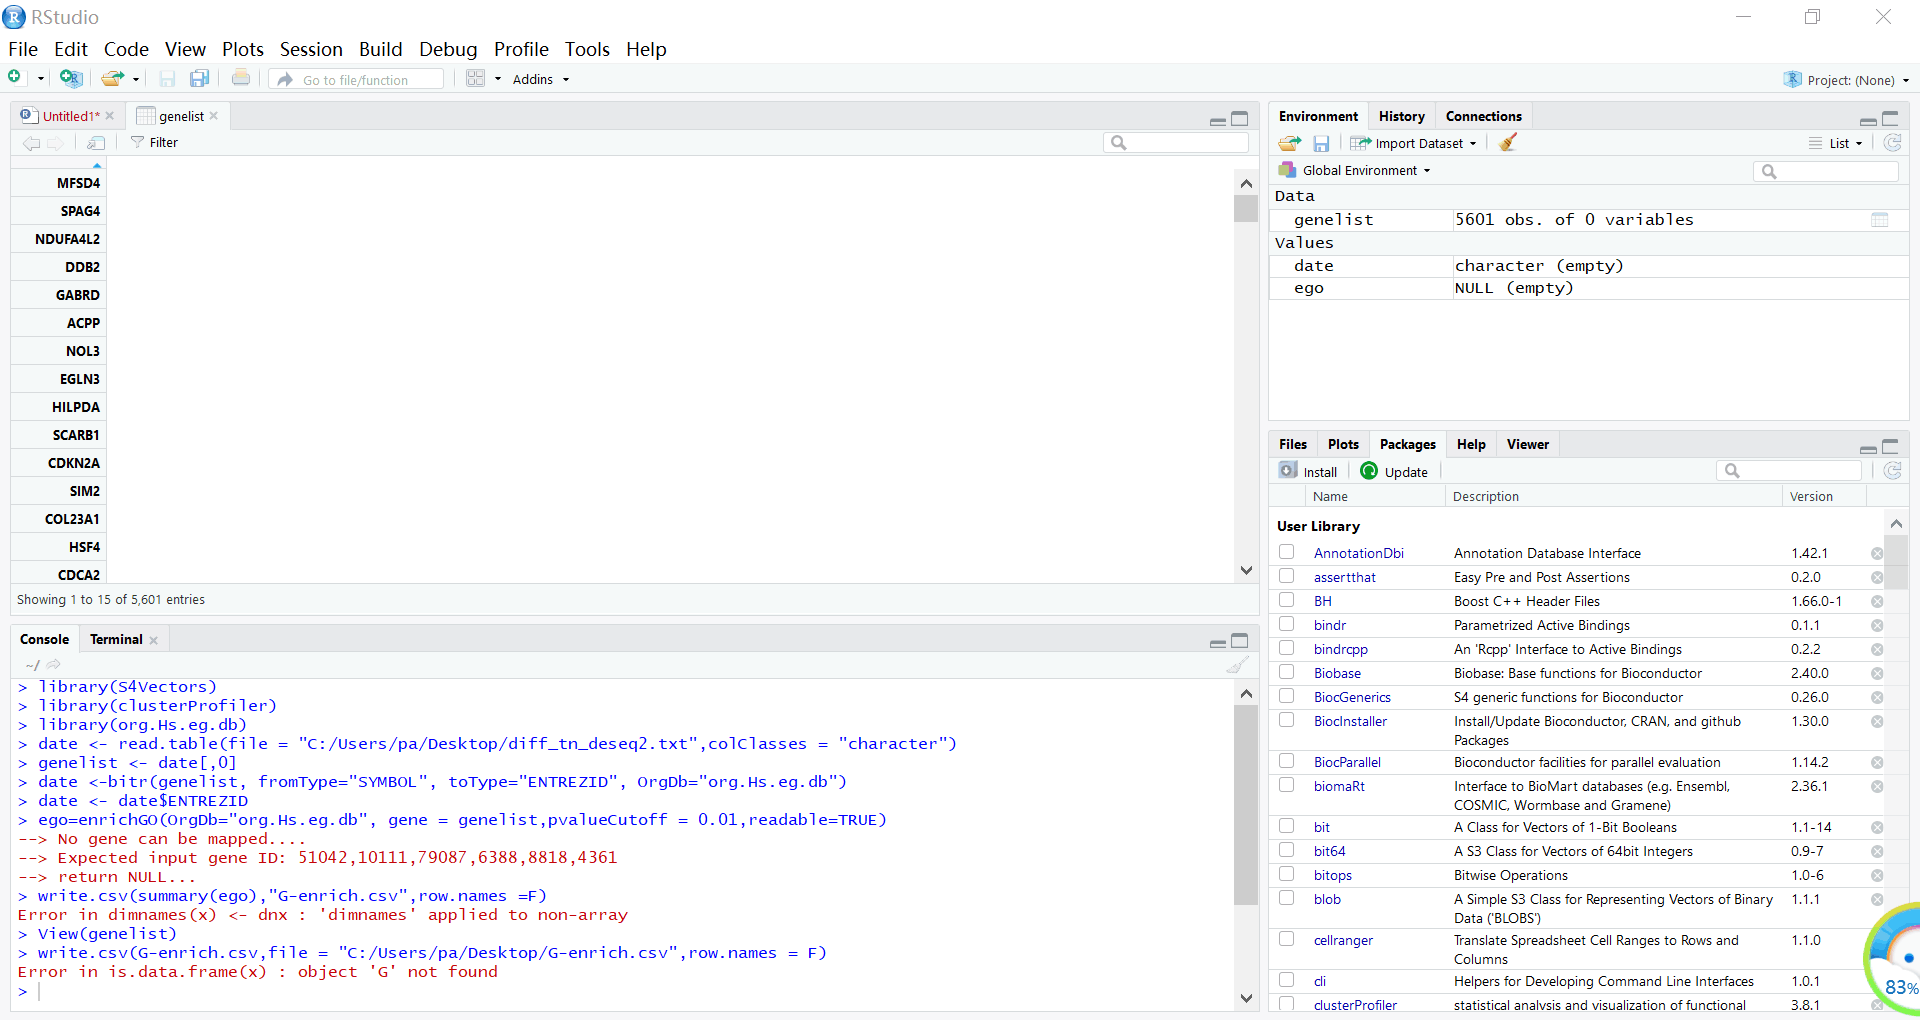1920x1020 pixels.
Task: Enable the Biobase package checkbox
Action: (x=1287, y=673)
